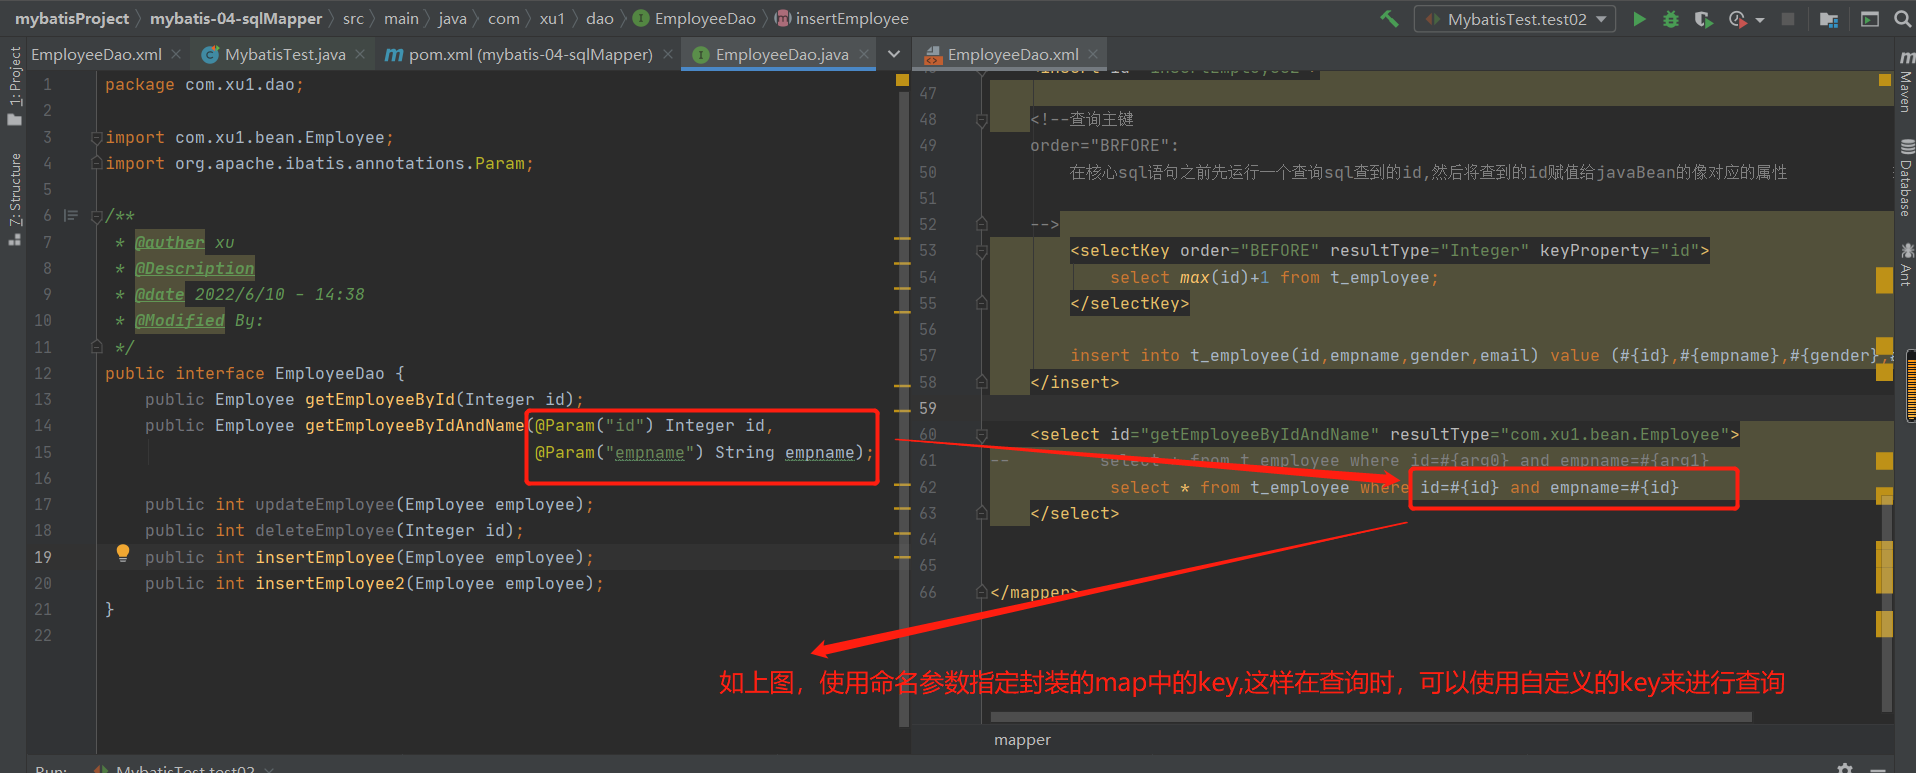The width and height of the screenshot is (1916, 773).
Task: Show hidden tabs chevron dropdown
Action: click(894, 54)
